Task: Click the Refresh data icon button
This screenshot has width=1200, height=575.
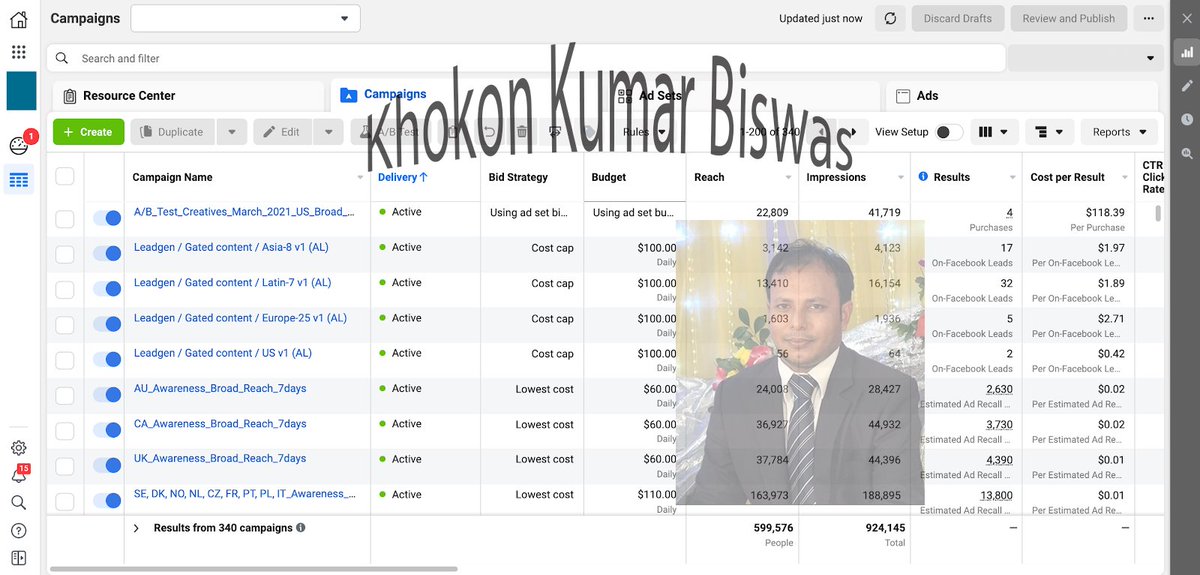Action: click(890, 18)
